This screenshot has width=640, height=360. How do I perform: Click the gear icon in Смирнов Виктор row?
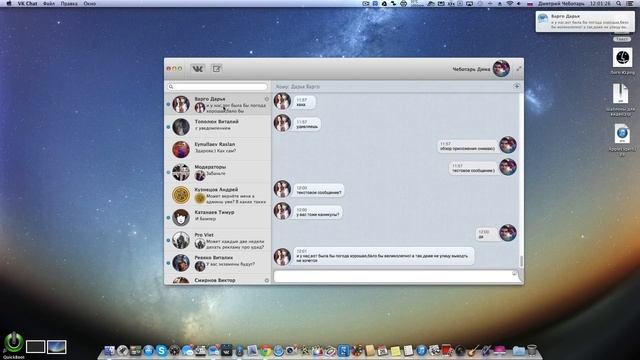pyautogui.click(x=267, y=280)
